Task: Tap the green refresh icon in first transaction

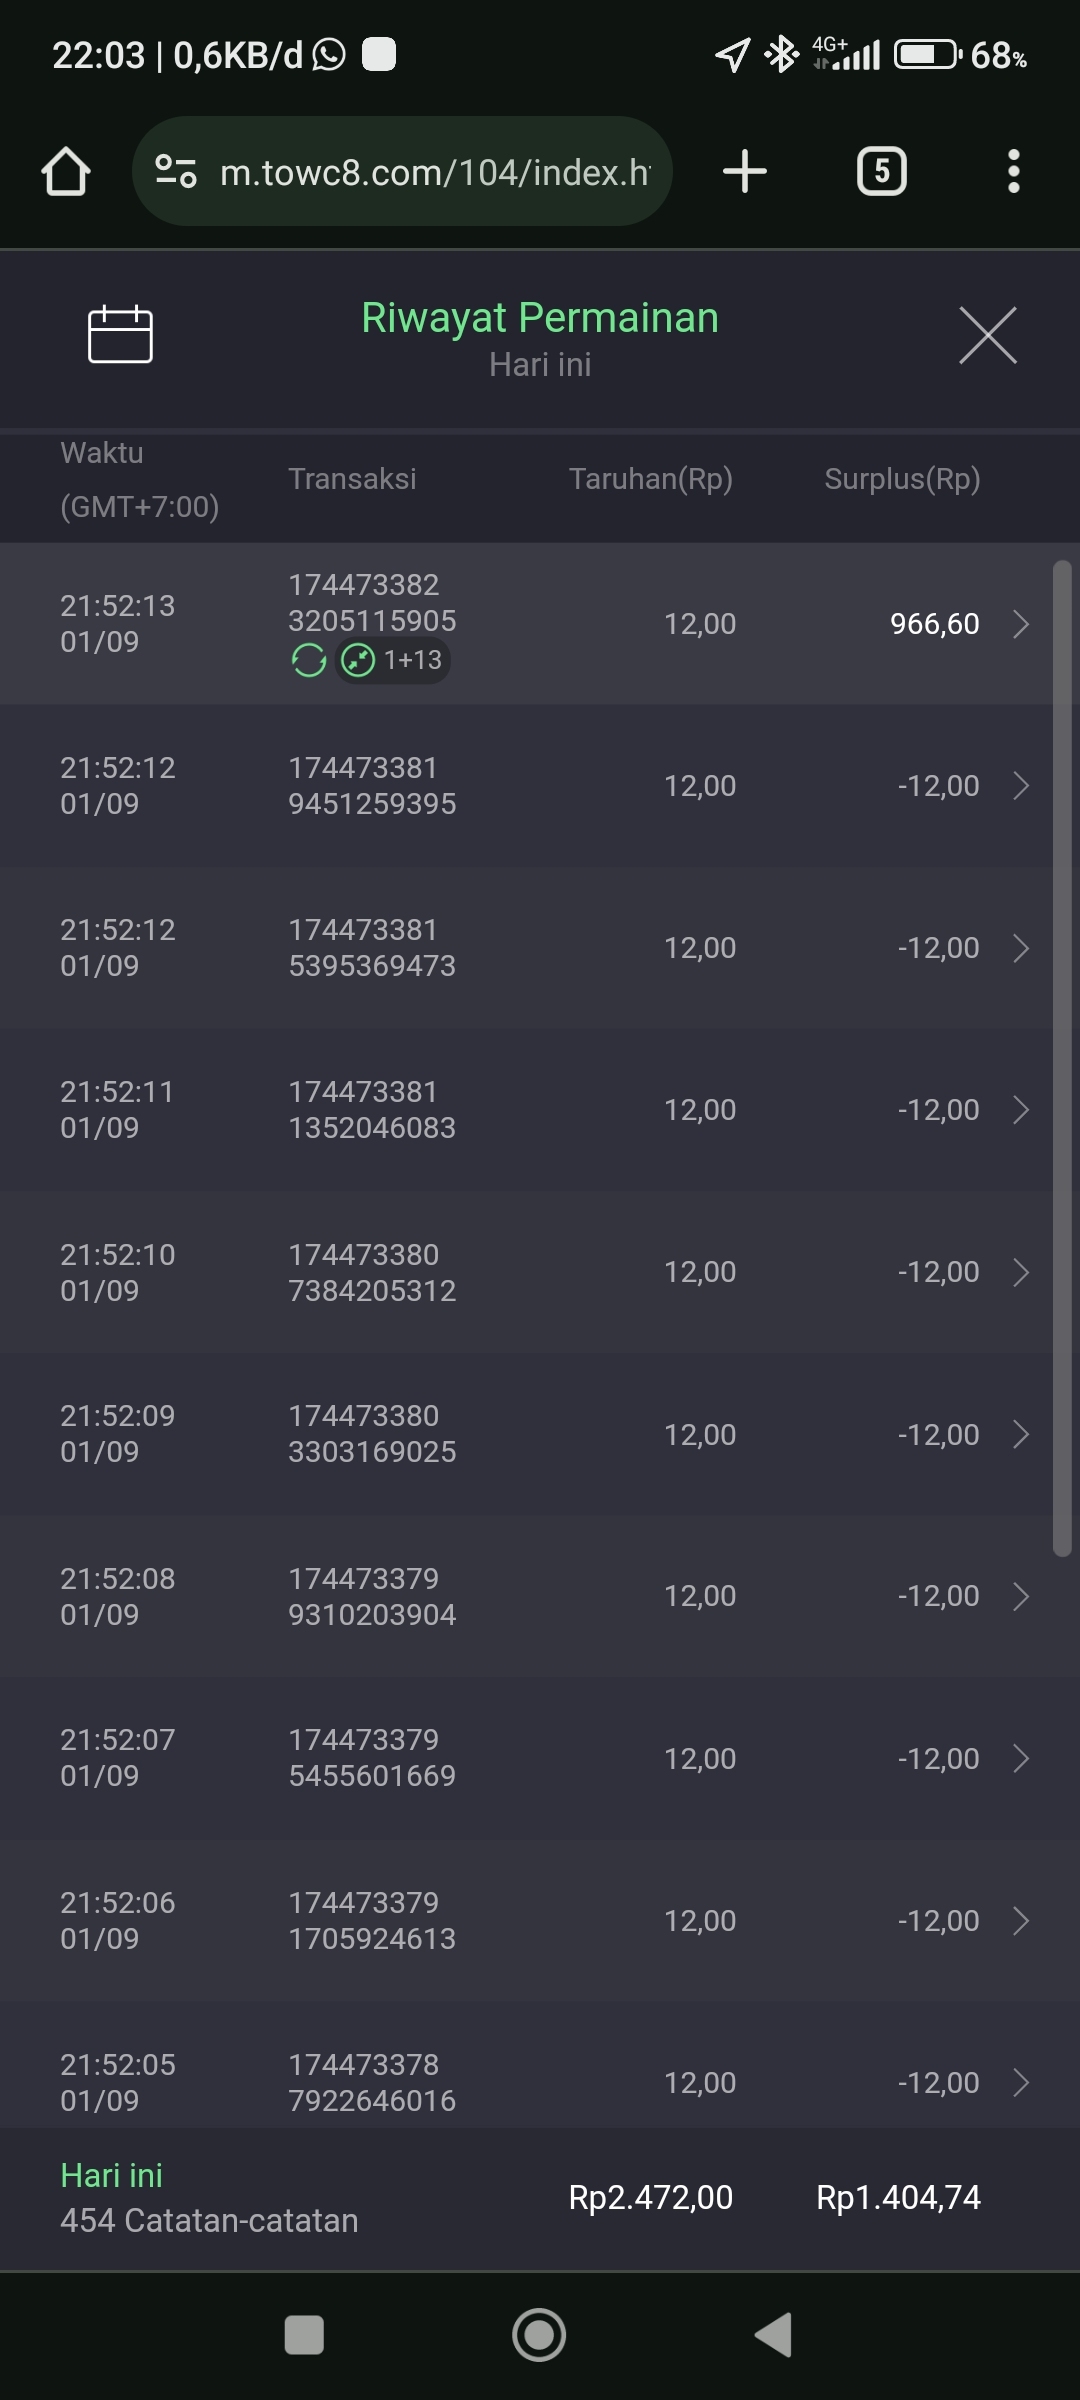Action: tap(309, 660)
